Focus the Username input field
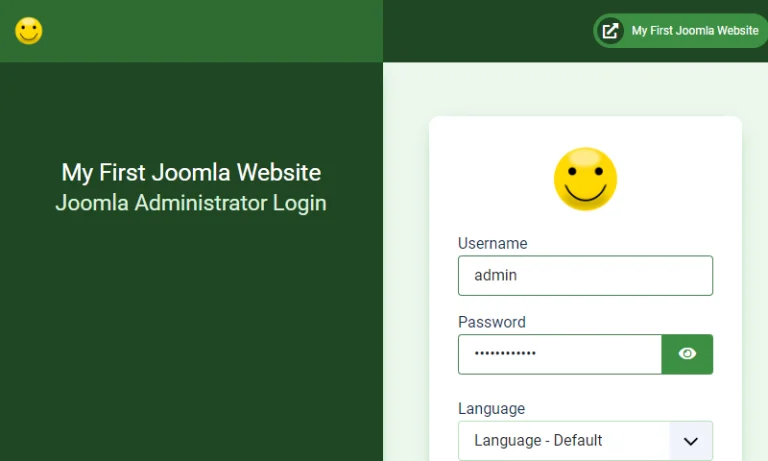The image size is (768, 461). (x=585, y=275)
